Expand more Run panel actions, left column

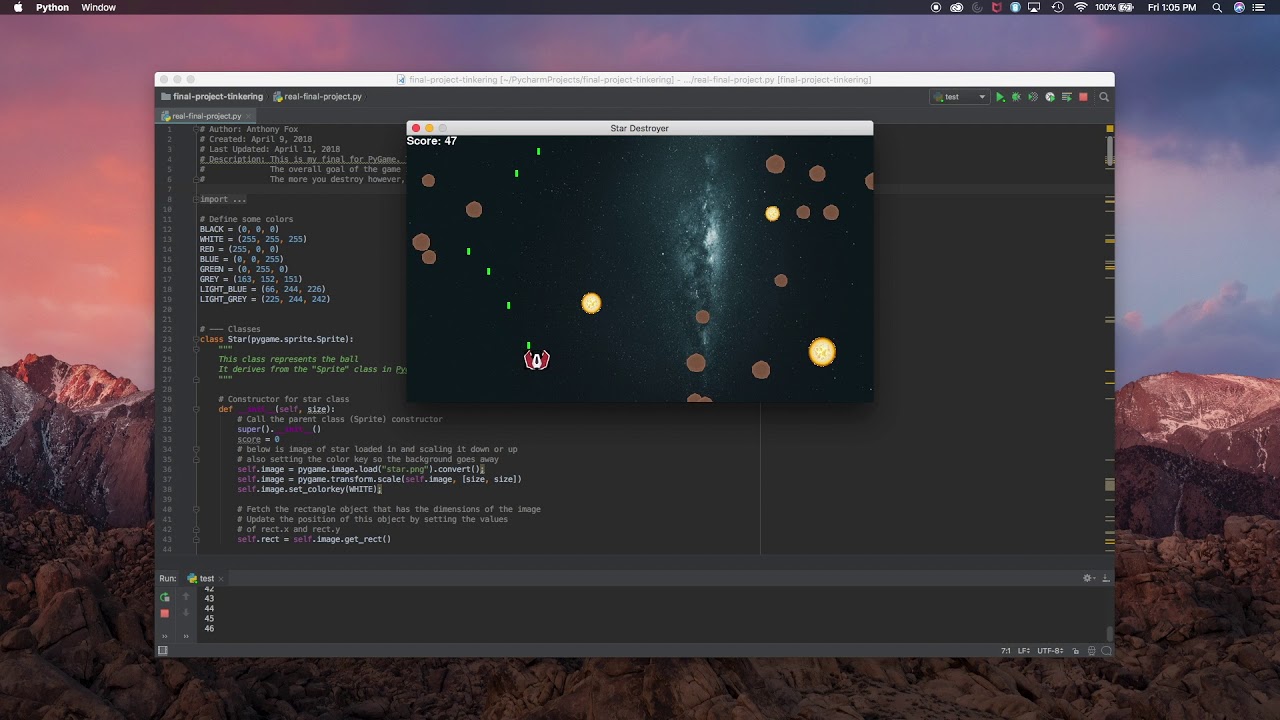165,635
